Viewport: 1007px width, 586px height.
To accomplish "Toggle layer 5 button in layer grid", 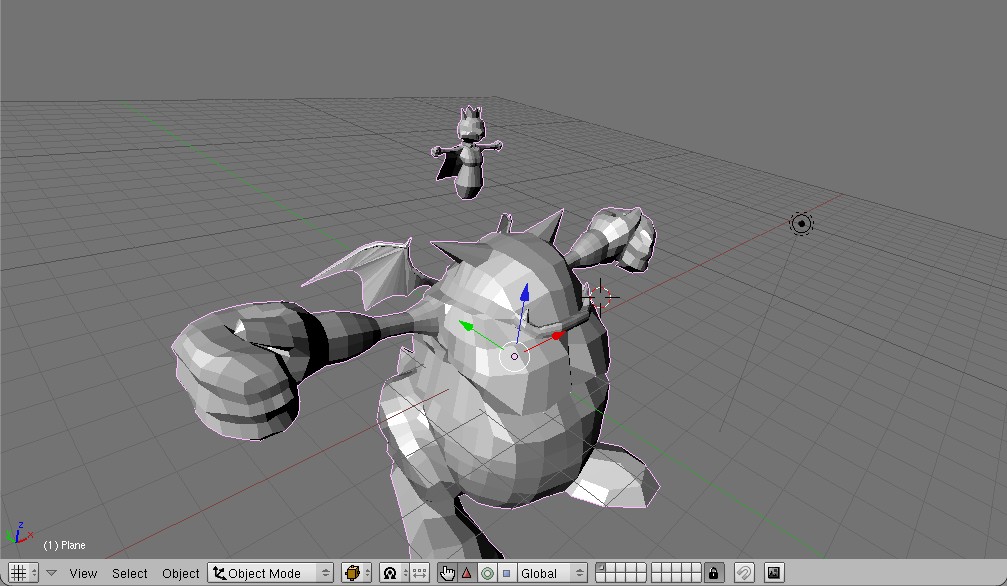I will tap(641, 567).
